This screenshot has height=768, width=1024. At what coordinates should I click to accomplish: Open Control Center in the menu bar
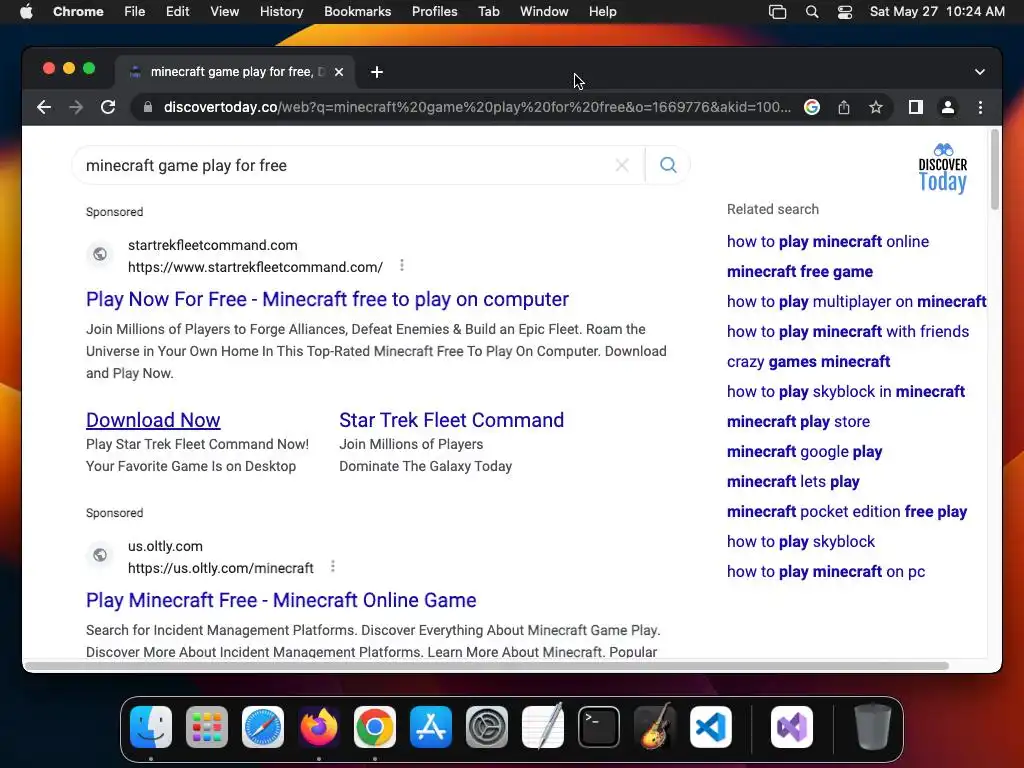844,12
